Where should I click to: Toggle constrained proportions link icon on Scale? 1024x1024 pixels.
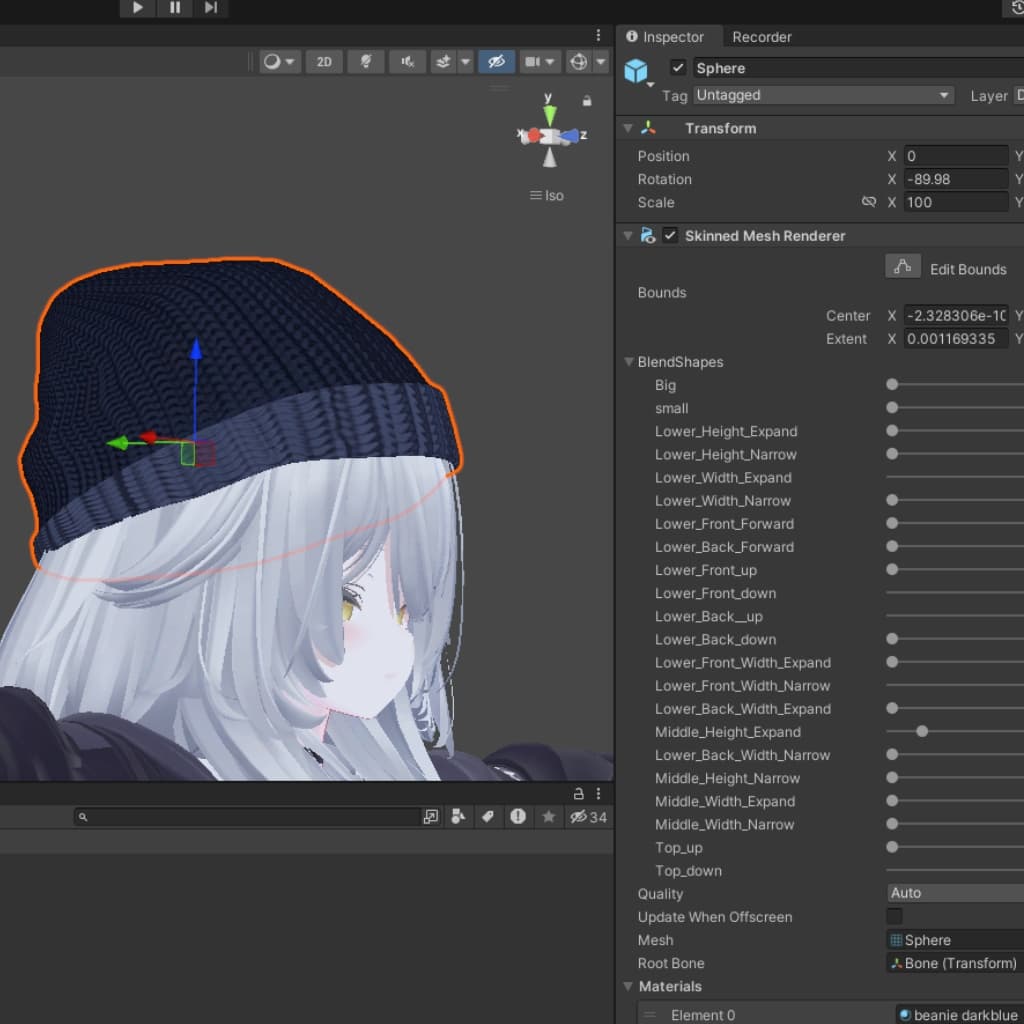coord(868,202)
